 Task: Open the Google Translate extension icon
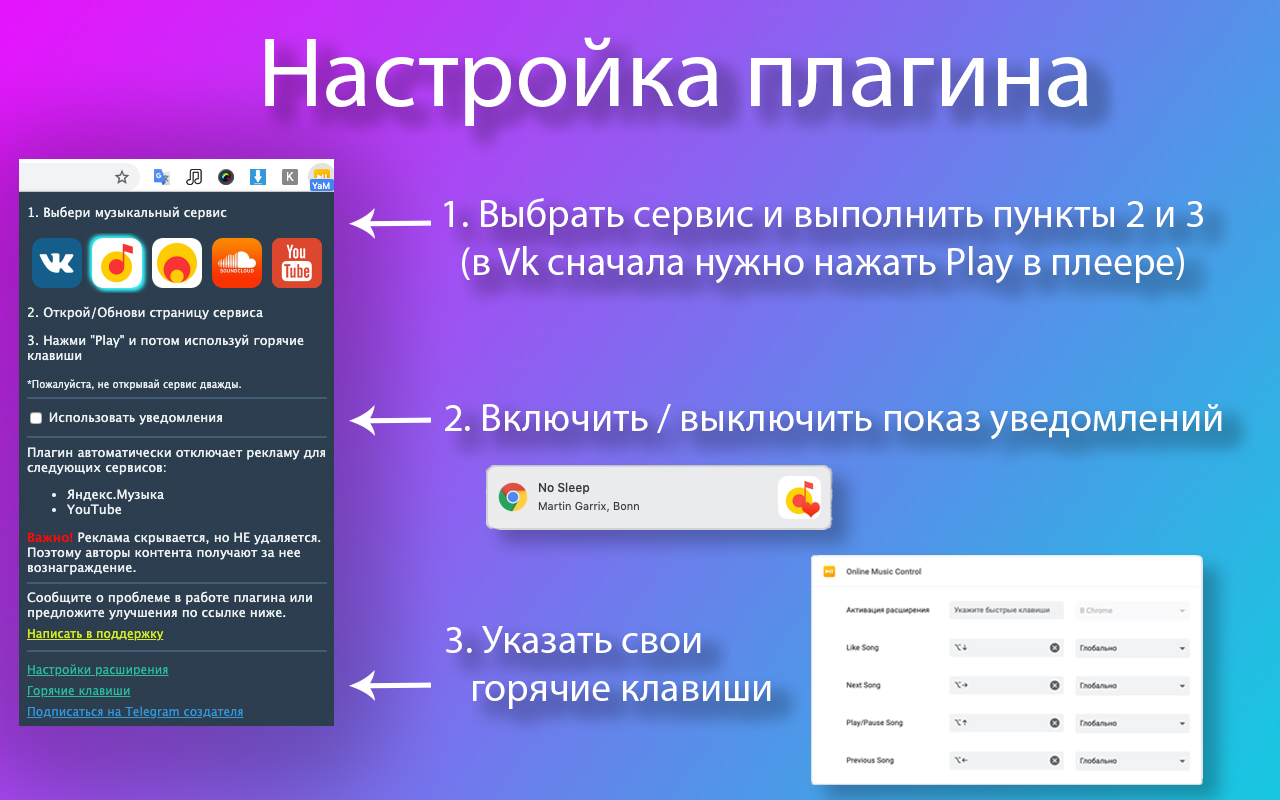[x=161, y=177]
